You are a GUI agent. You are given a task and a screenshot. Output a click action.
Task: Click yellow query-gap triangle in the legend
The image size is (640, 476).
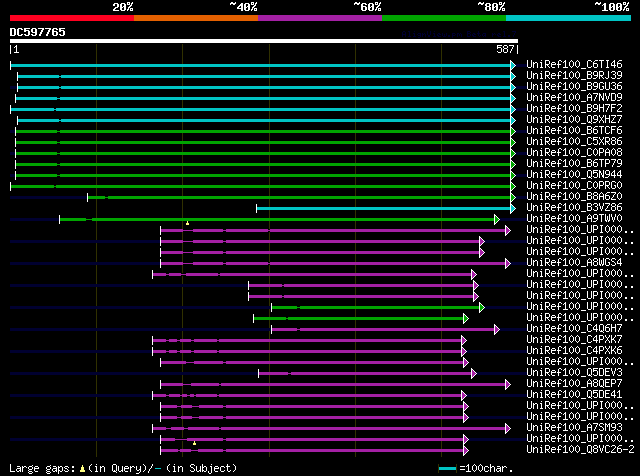click(x=82, y=469)
